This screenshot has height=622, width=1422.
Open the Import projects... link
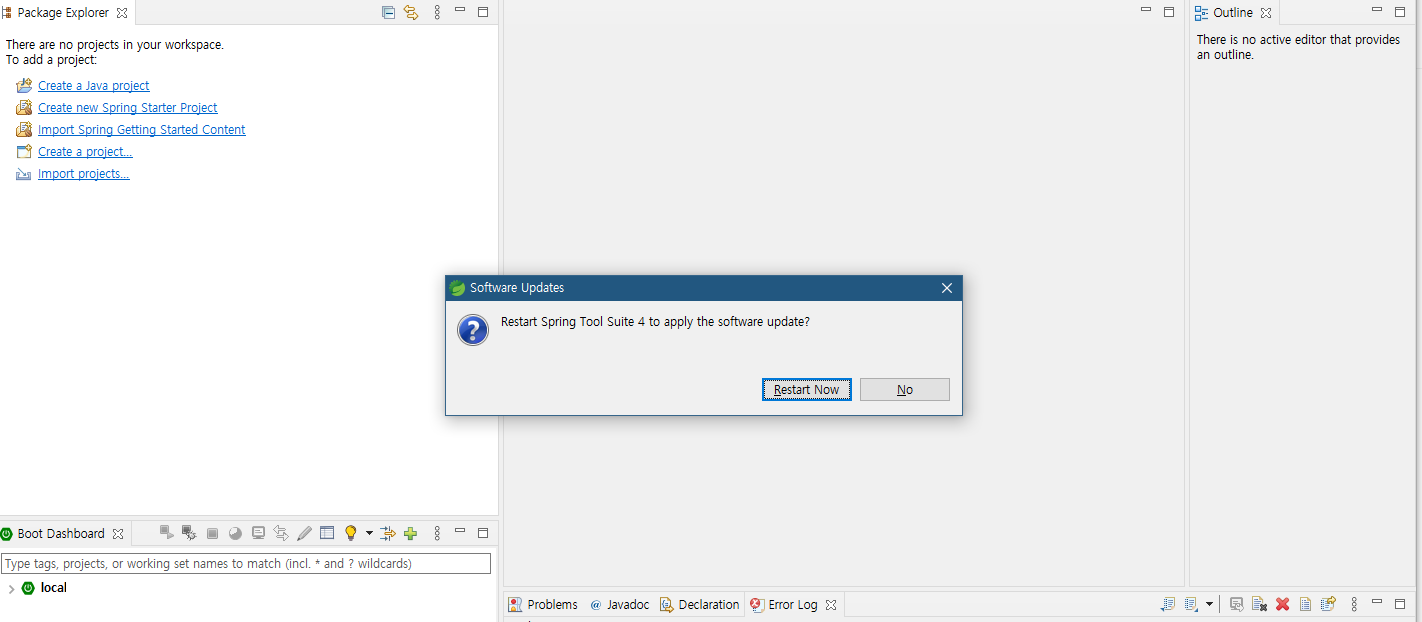pyautogui.click(x=83, y=174)
